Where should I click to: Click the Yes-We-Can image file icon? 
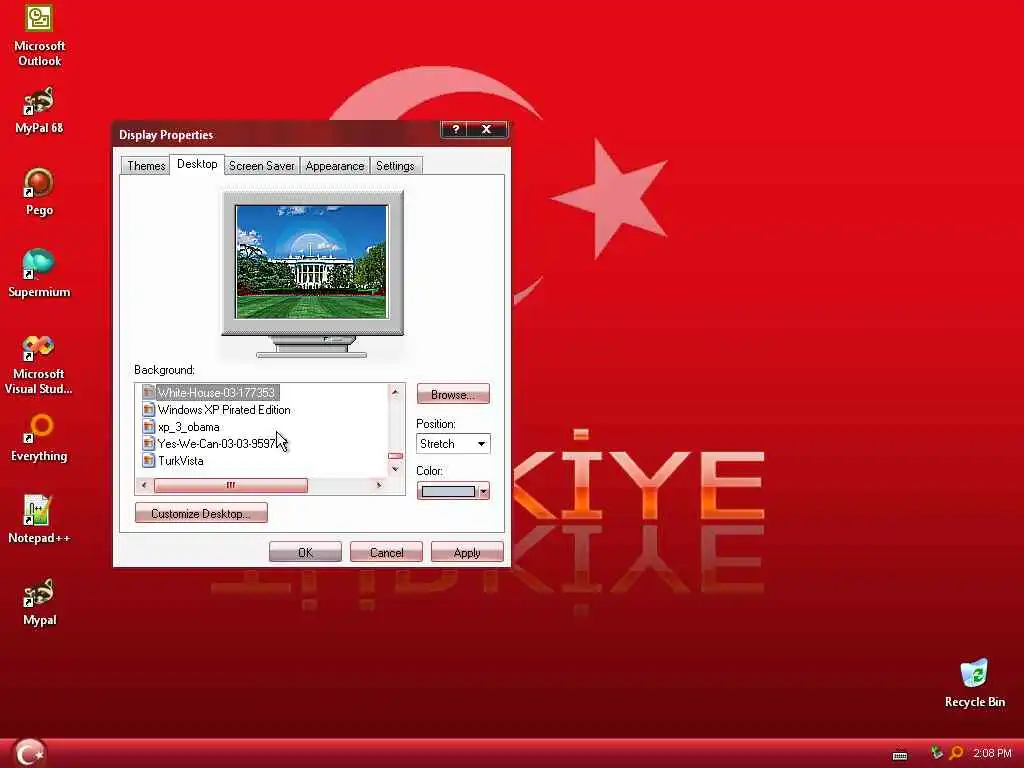point(148,443)
